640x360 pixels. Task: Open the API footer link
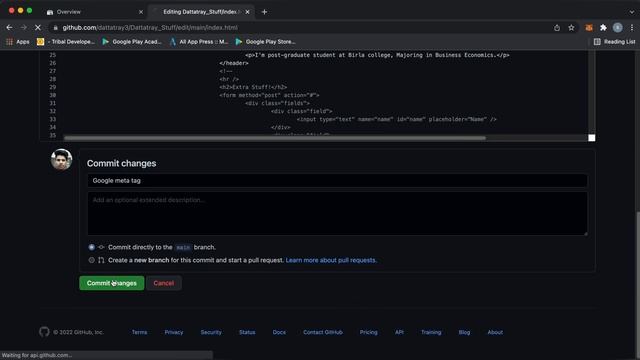[x=399, y=332]
